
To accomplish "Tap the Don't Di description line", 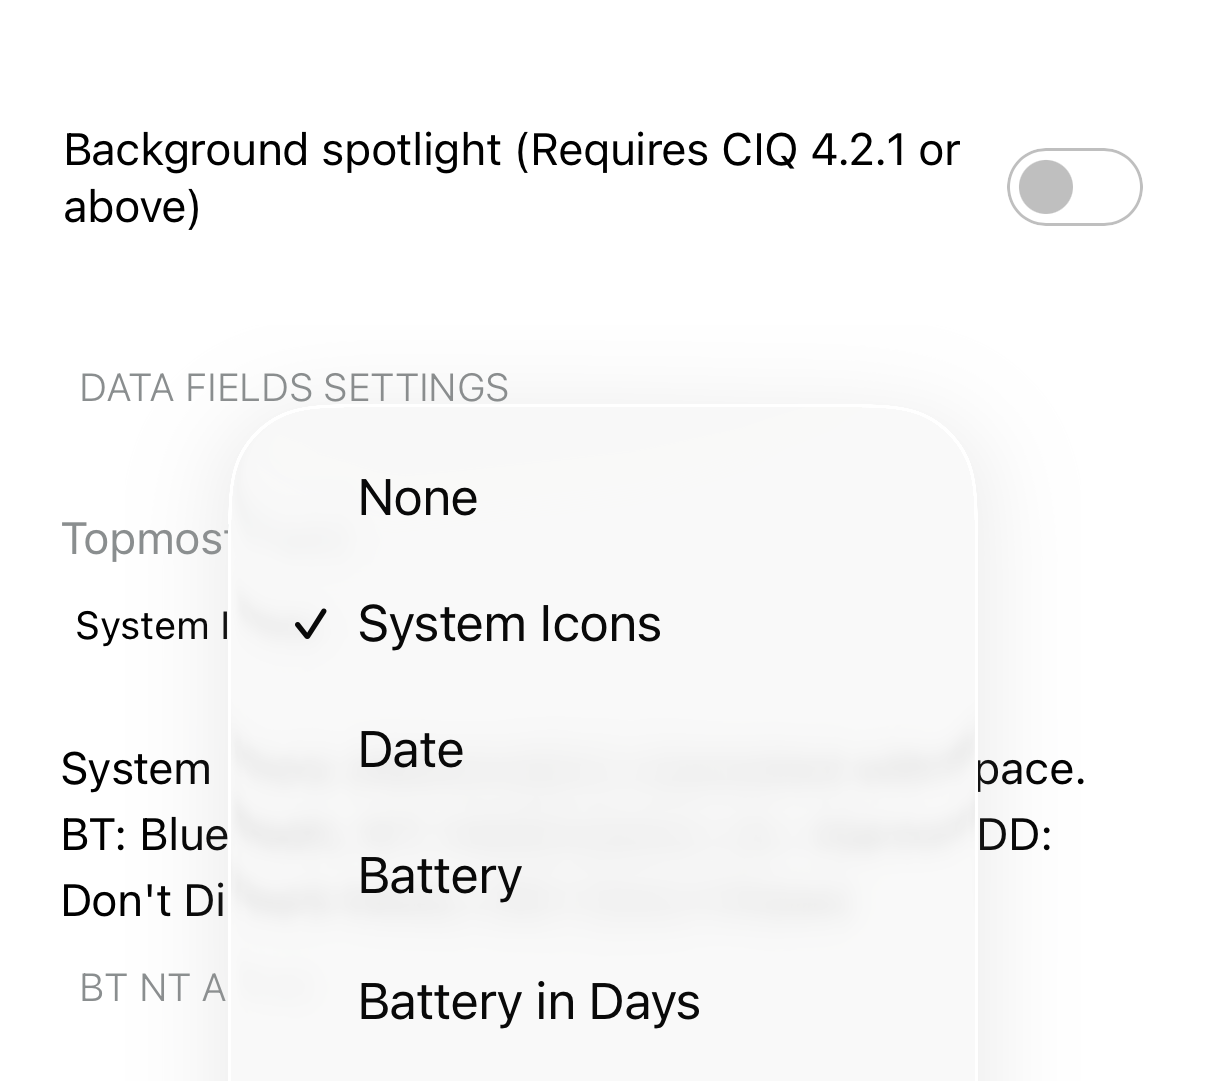I will (x=143, y=901).
